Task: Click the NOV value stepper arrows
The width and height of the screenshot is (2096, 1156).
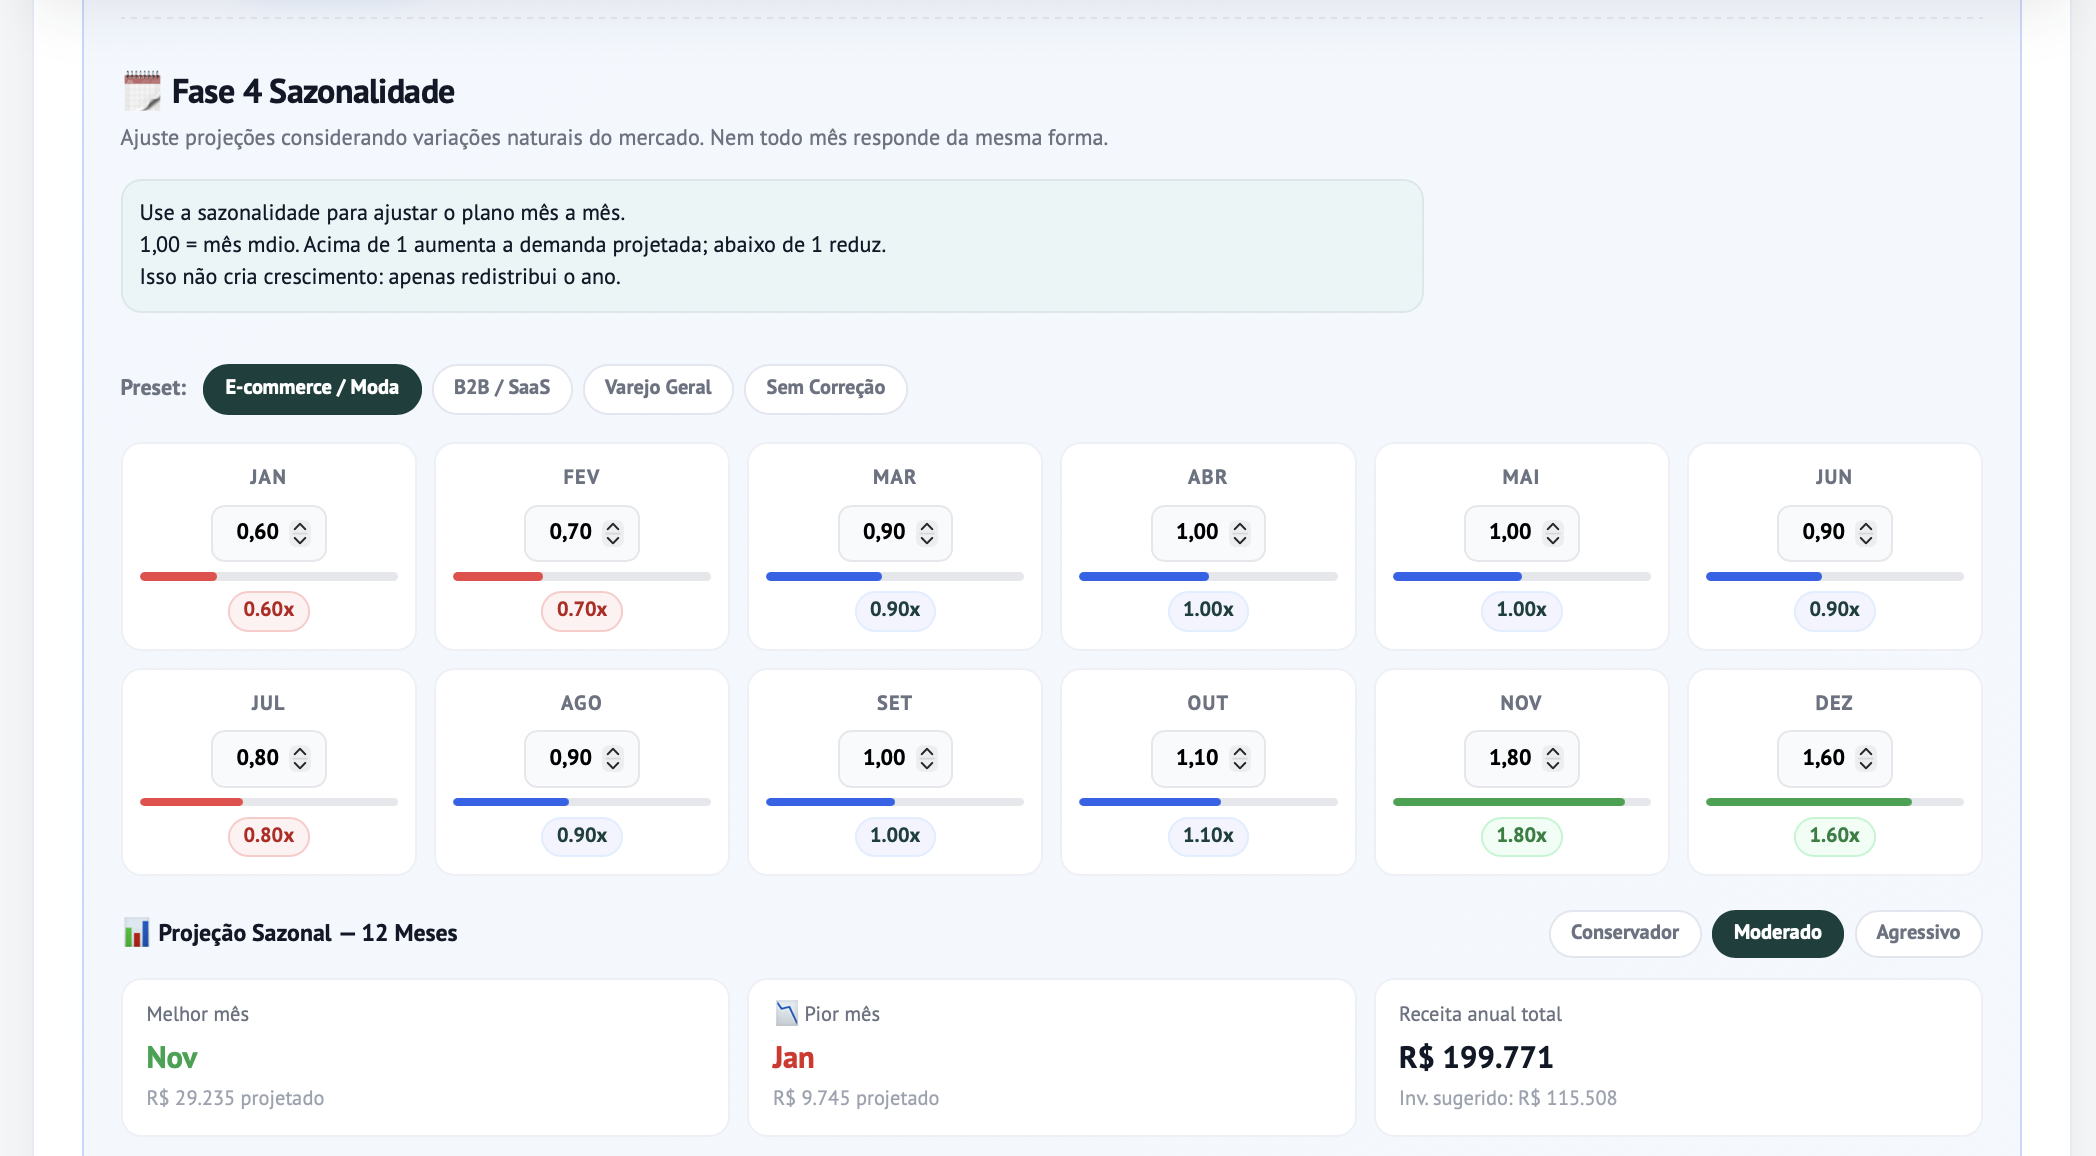Action: click(1553, 759)
